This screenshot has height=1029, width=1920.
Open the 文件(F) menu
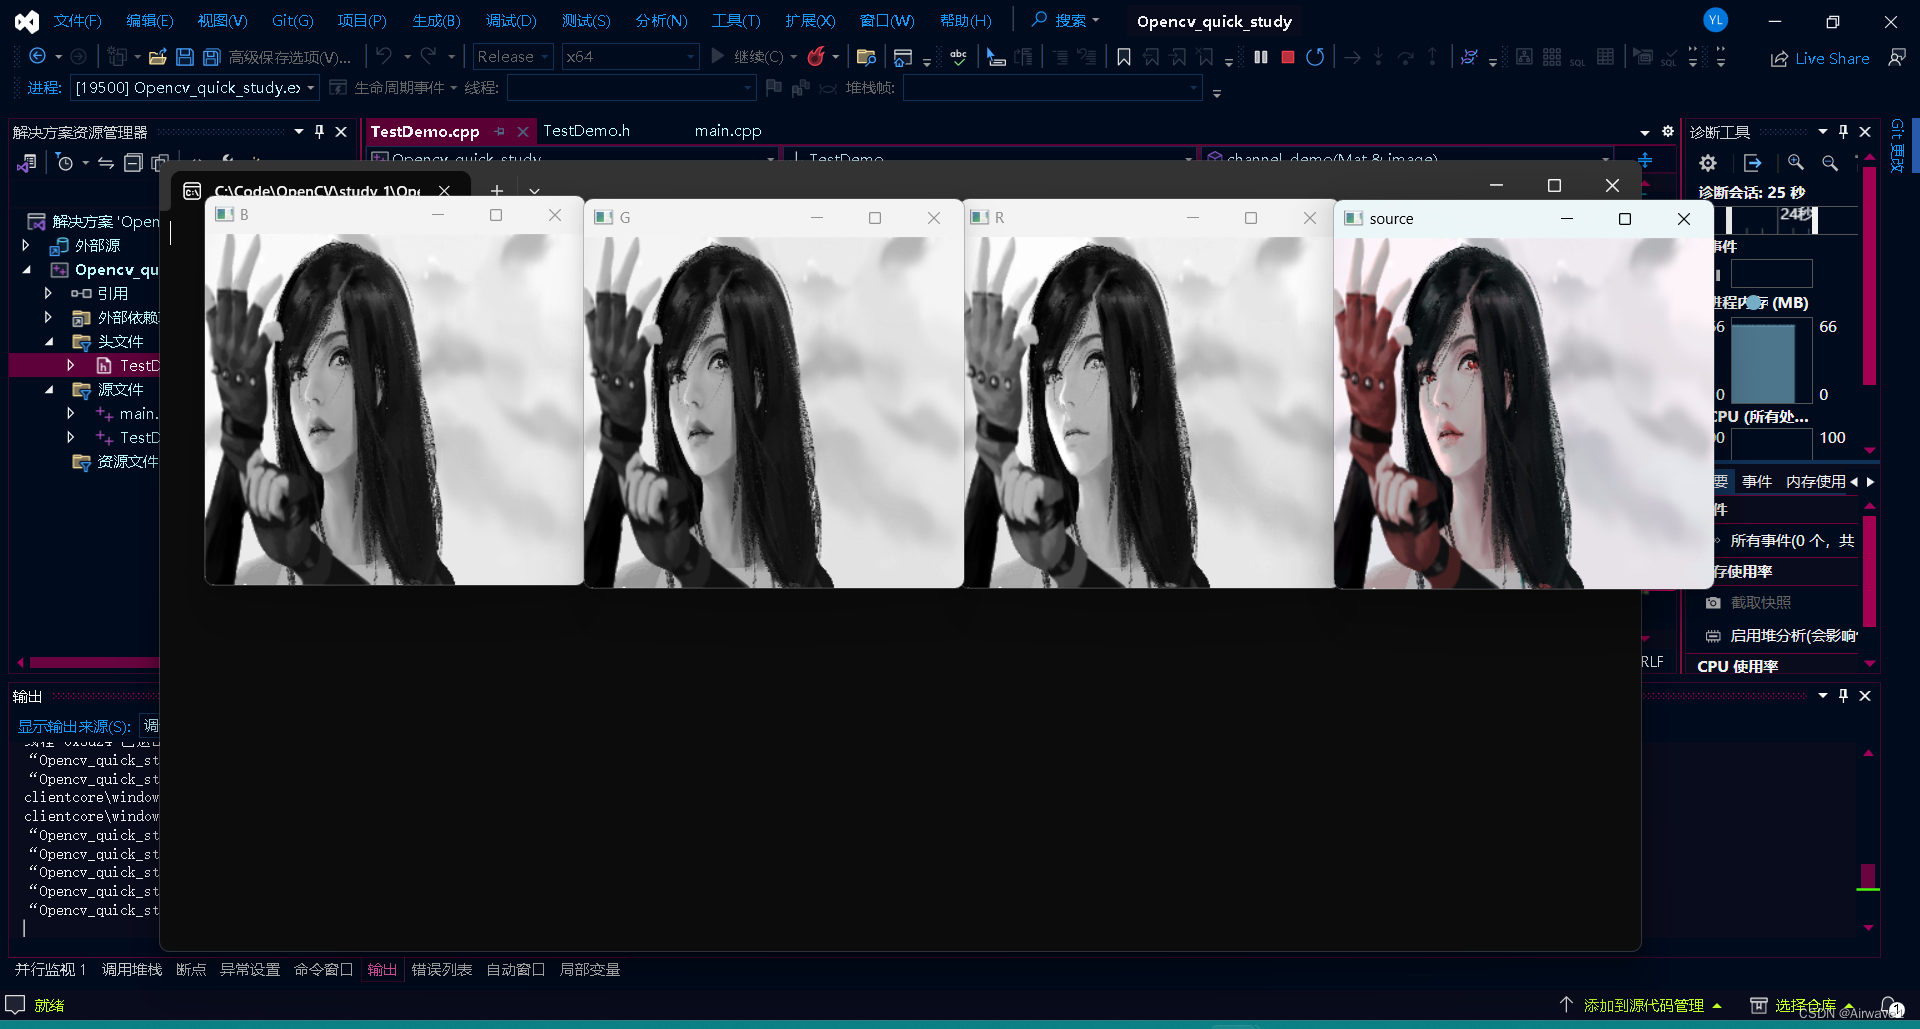click(77, 21)
